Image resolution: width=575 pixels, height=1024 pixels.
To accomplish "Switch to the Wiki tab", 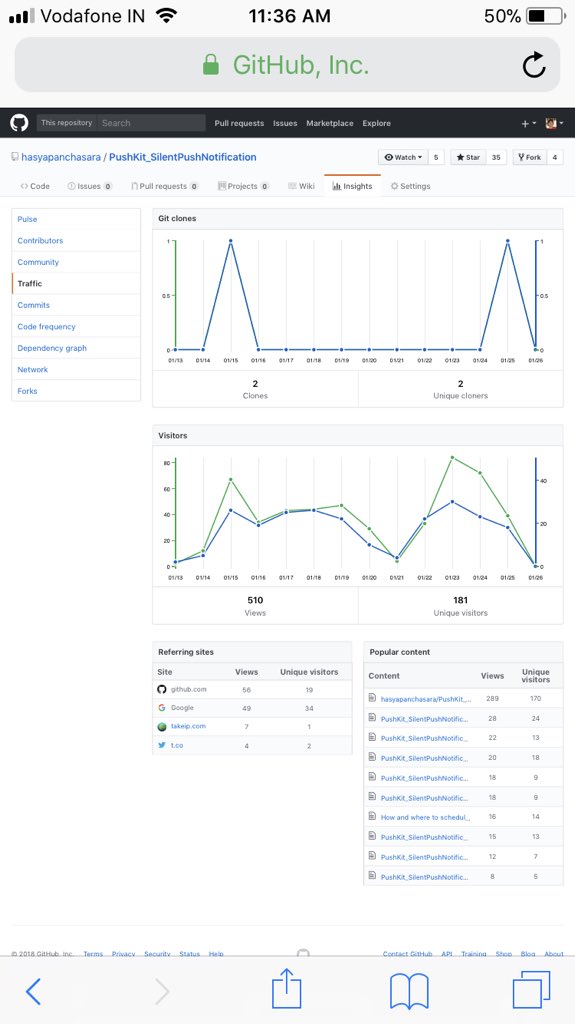I will (301, 186).
